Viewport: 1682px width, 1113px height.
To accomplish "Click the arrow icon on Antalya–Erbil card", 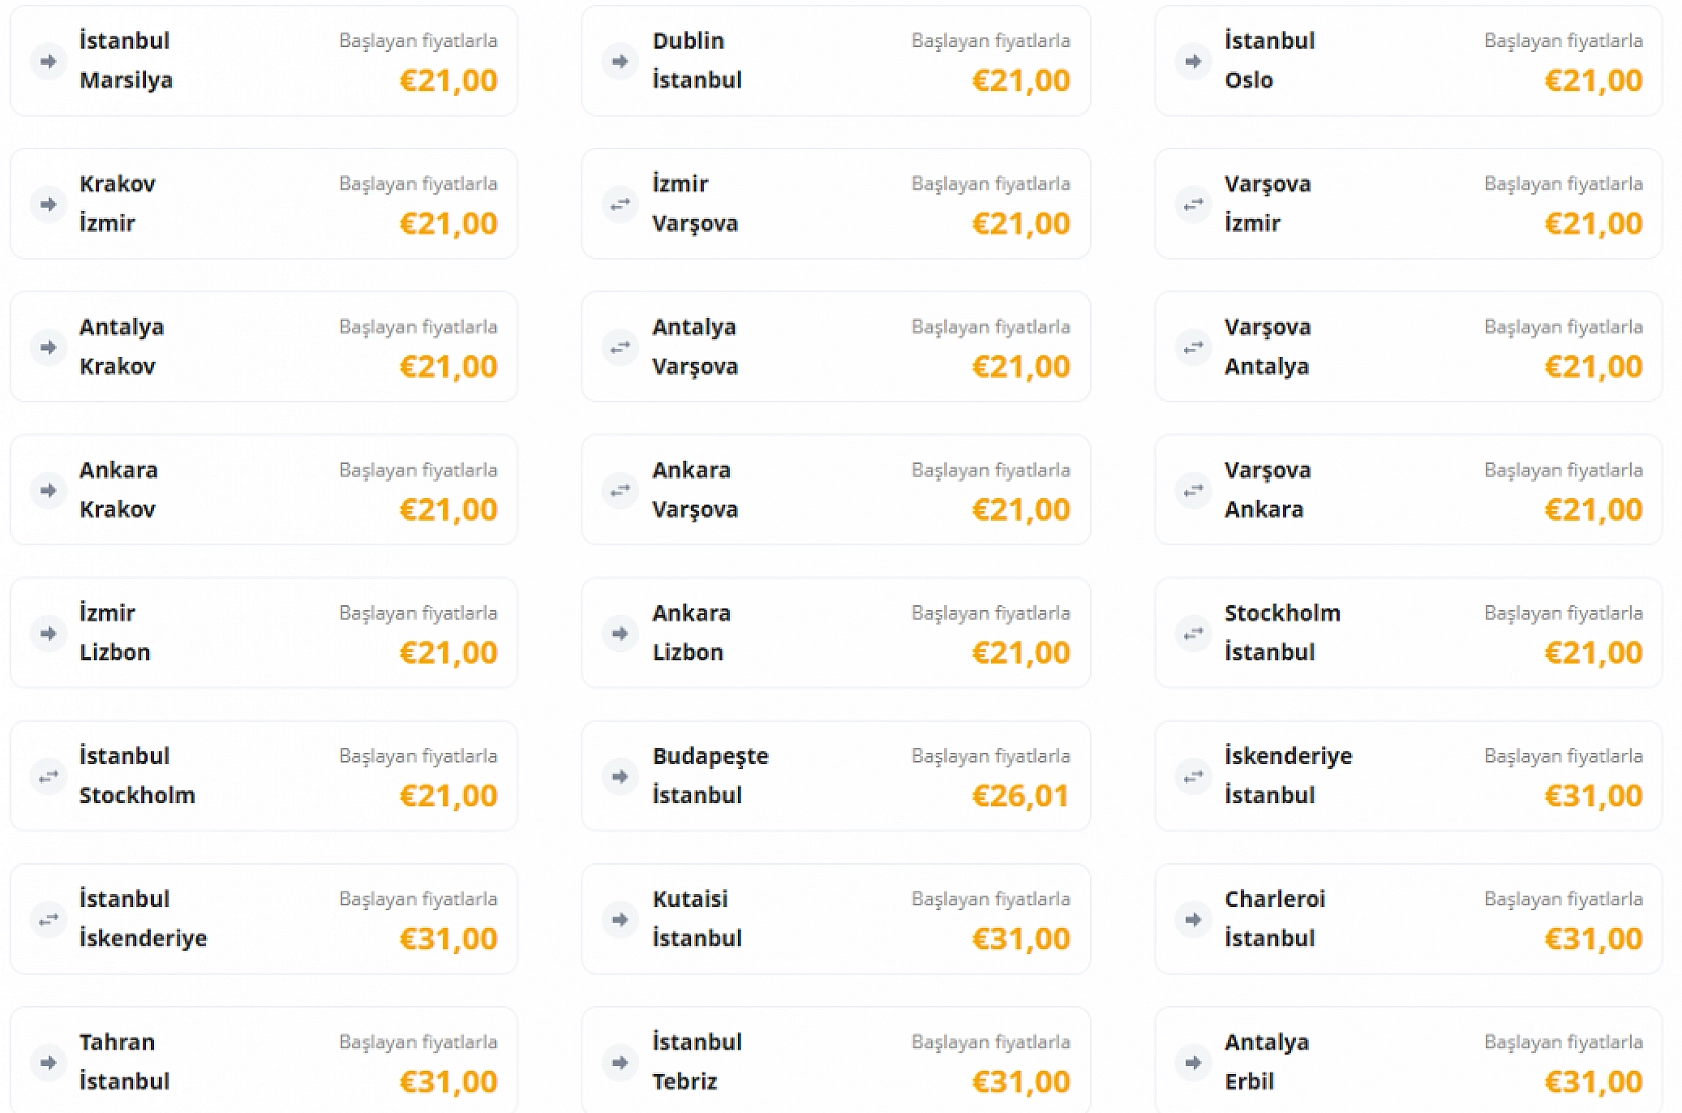I will [1193, 1062].
